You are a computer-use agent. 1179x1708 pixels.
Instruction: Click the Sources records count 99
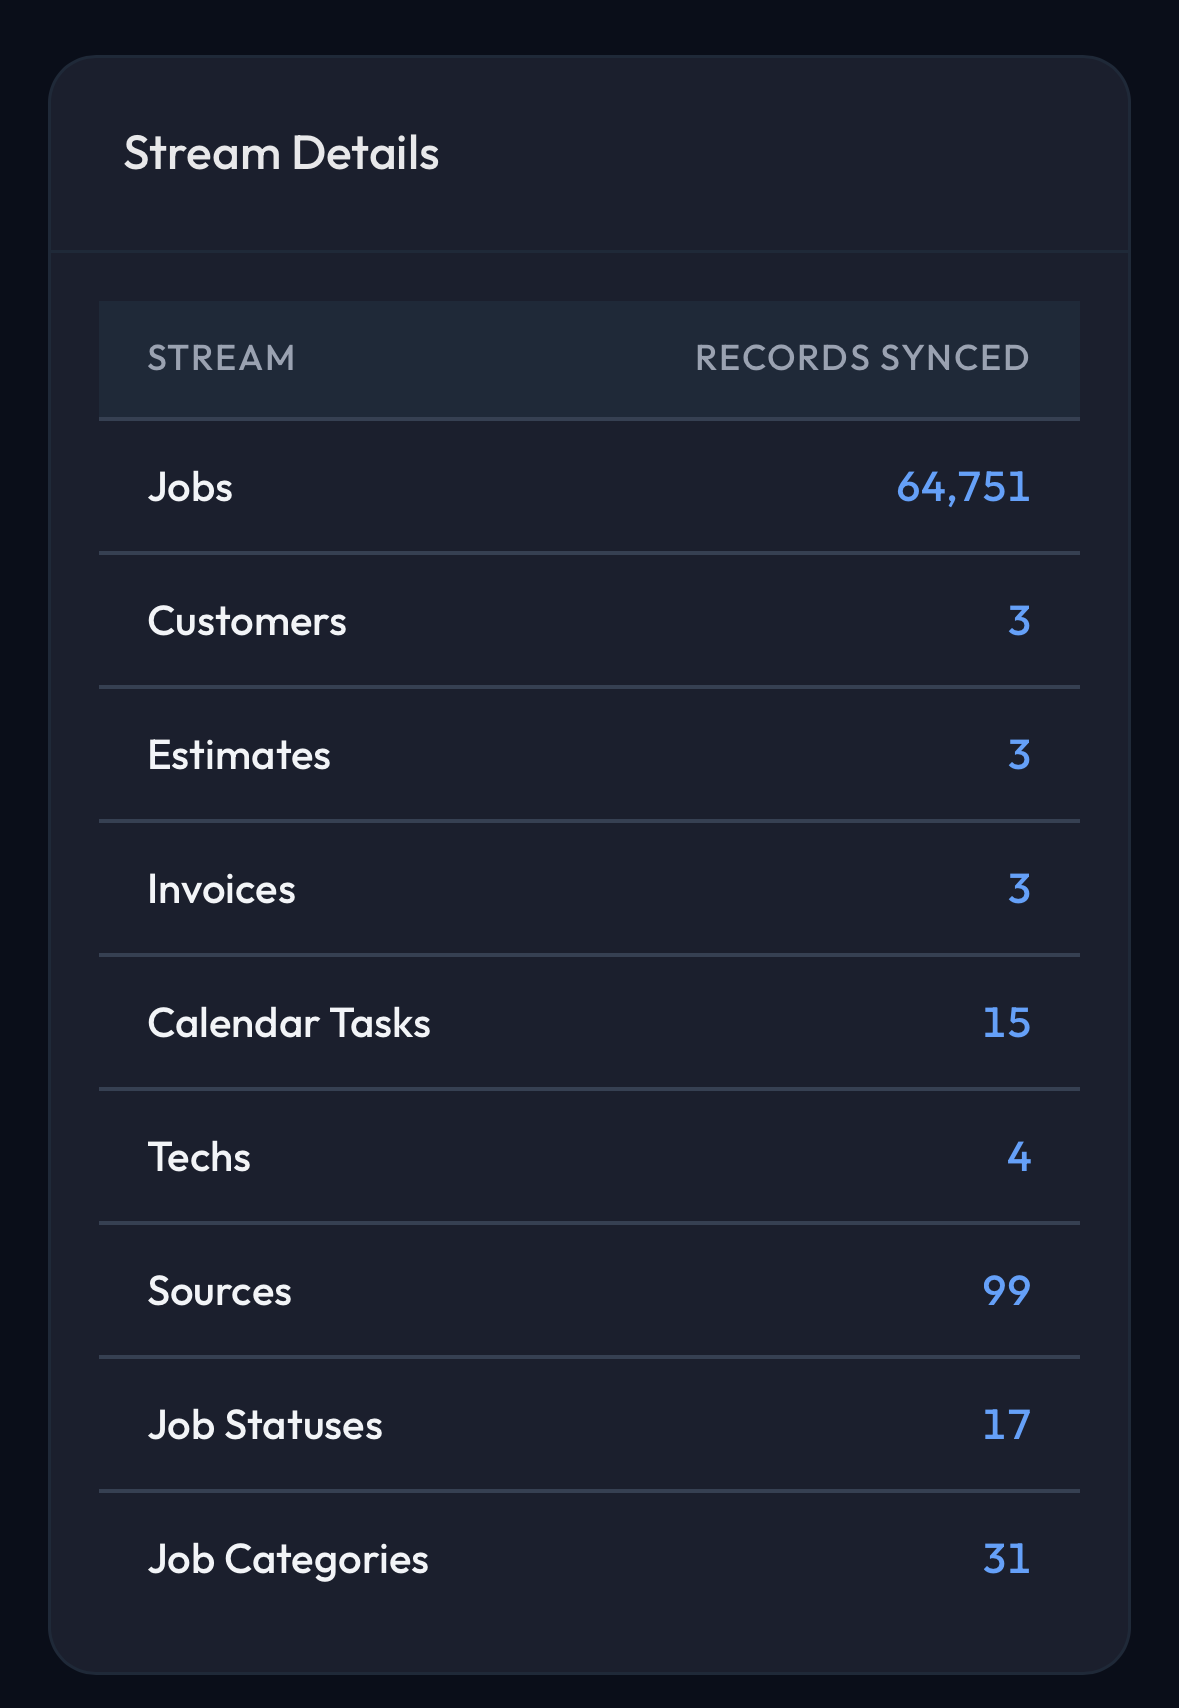click(1006, 1291)
